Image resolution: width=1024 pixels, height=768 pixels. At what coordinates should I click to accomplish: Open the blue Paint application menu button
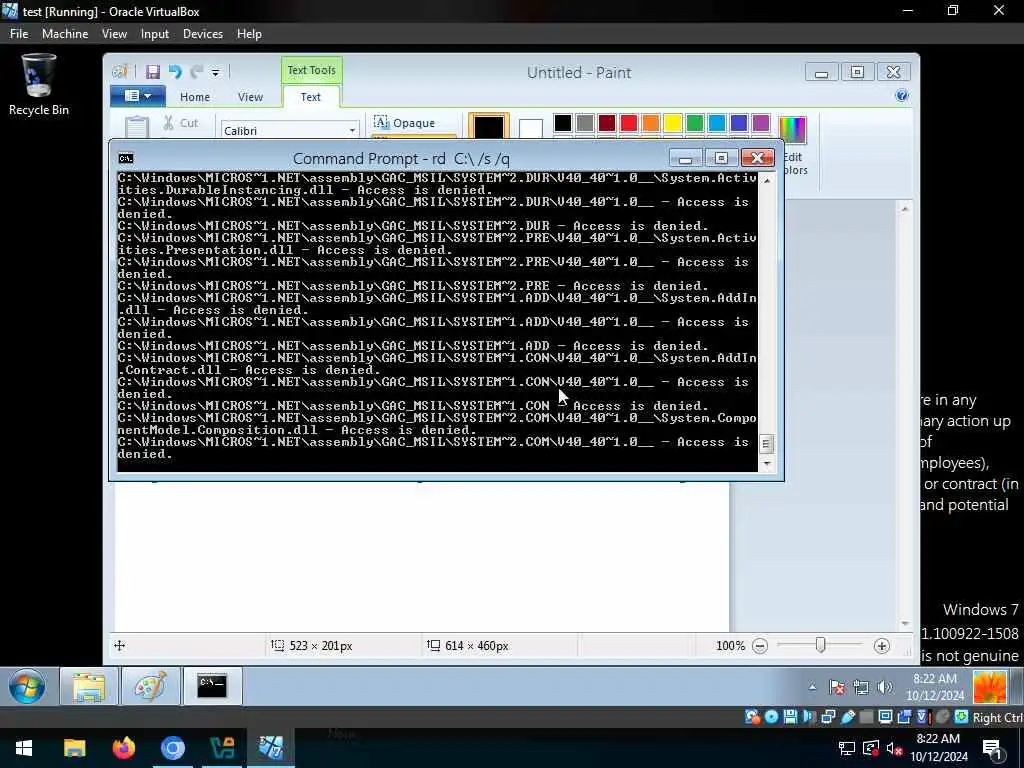click(x=138, y=96)
